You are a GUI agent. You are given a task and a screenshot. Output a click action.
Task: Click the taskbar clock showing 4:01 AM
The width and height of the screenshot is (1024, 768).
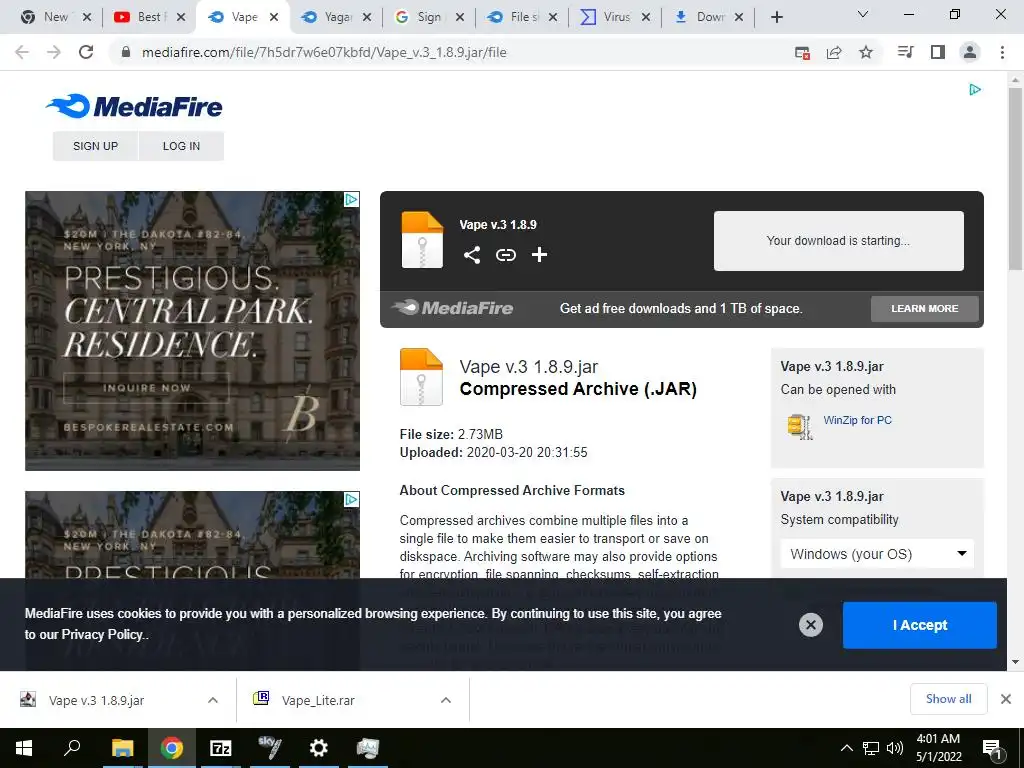[938, 748]
